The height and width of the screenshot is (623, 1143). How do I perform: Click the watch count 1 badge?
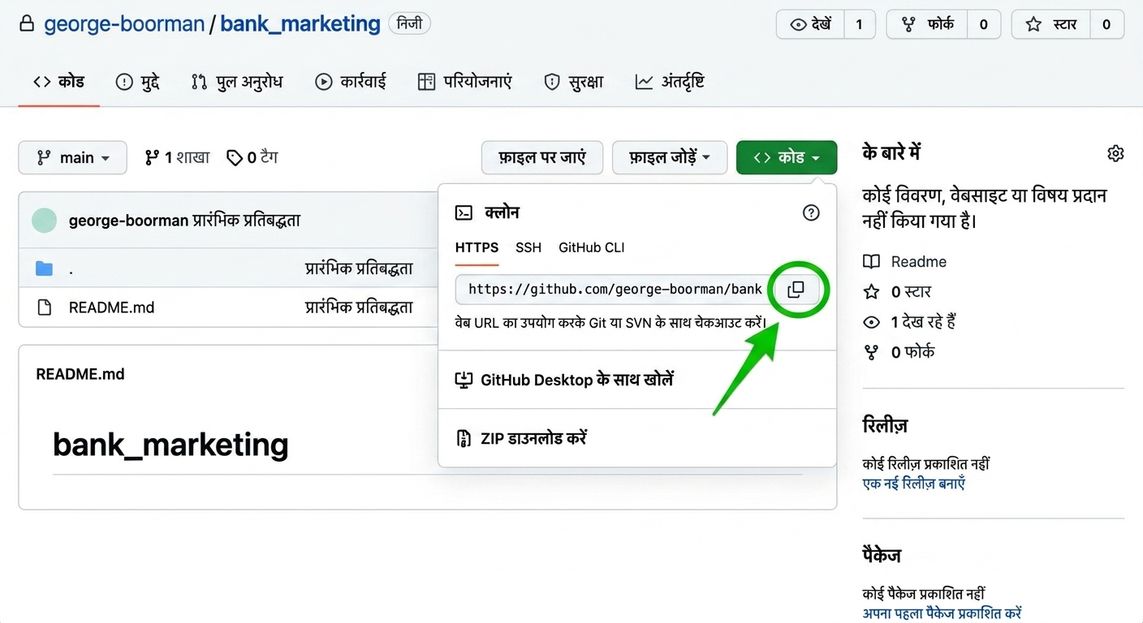click(x=859, y=24)
